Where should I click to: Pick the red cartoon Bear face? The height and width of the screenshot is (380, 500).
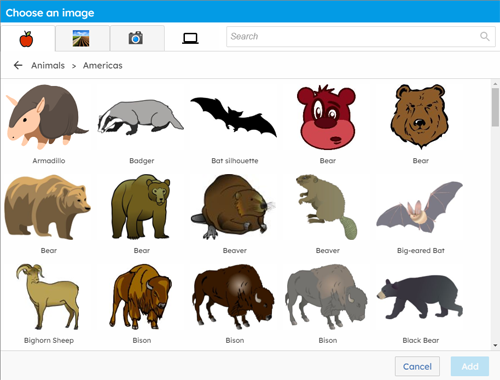click(x=327, y=117)
